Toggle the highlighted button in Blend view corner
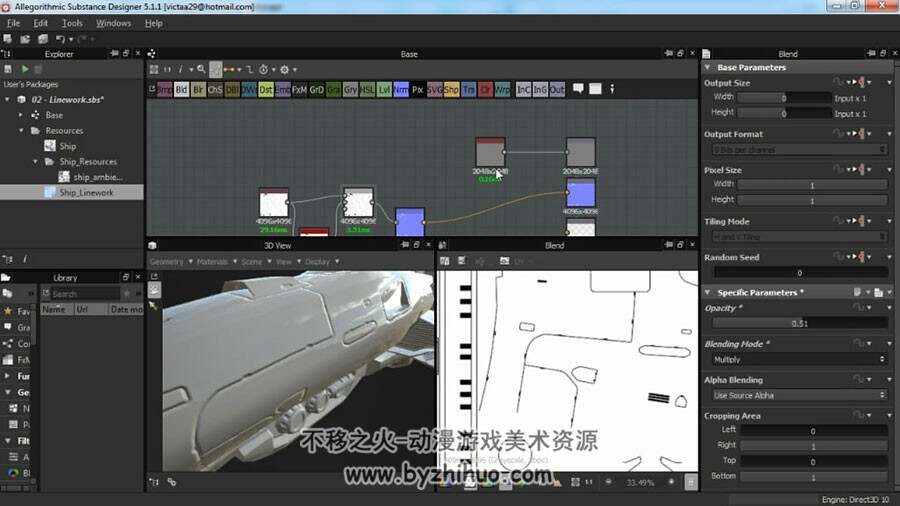Image resolution: width=900 pixels, height=506 pixels. tap(690, 482)
